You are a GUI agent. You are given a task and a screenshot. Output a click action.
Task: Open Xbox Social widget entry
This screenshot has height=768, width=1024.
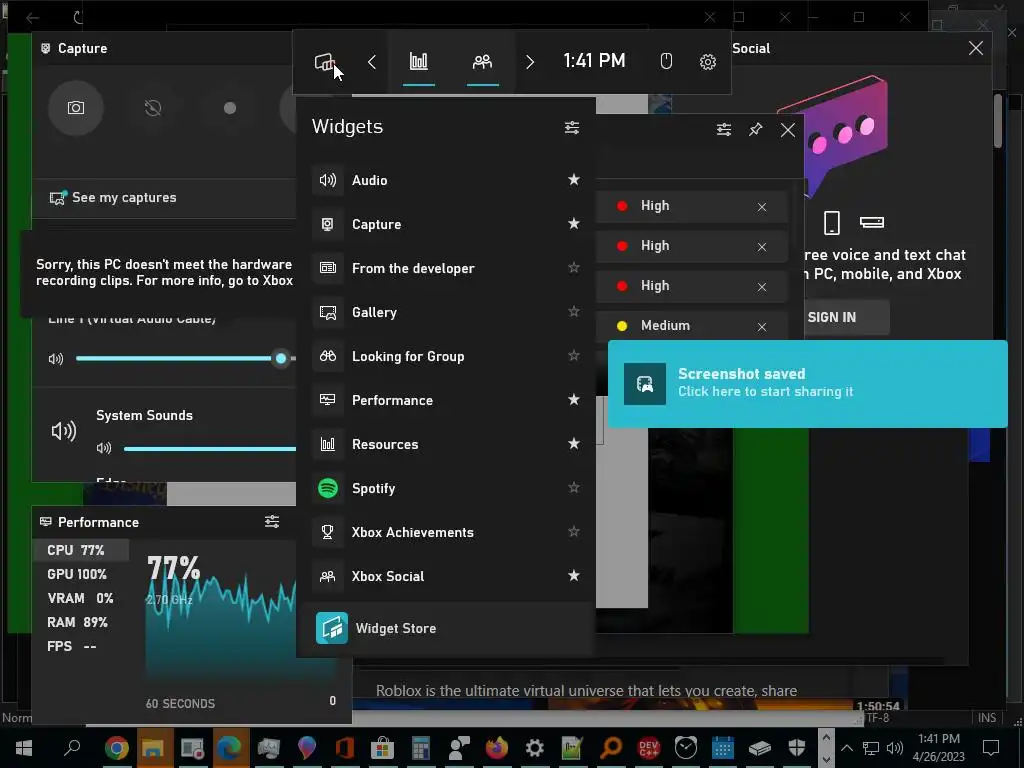coord(445,576)
